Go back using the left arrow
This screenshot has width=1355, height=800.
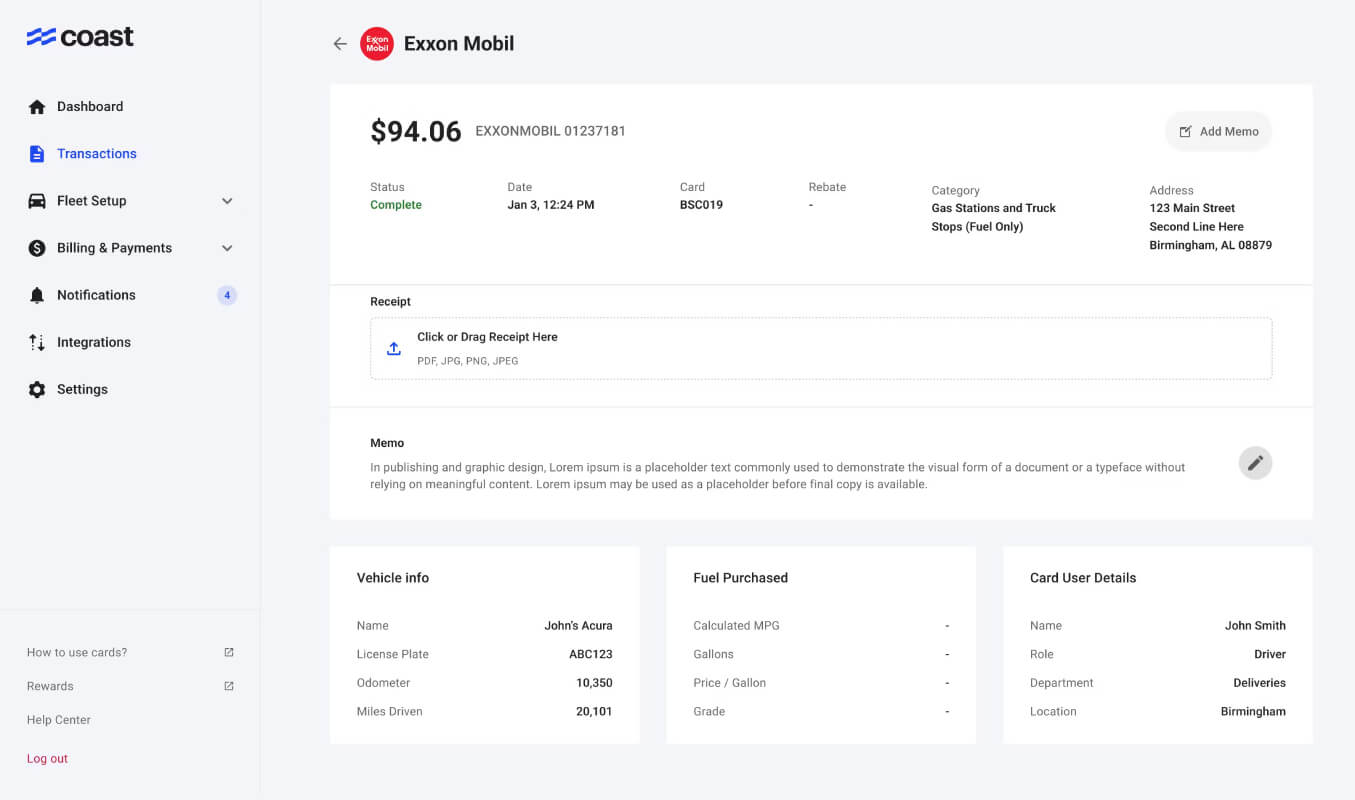340,44
